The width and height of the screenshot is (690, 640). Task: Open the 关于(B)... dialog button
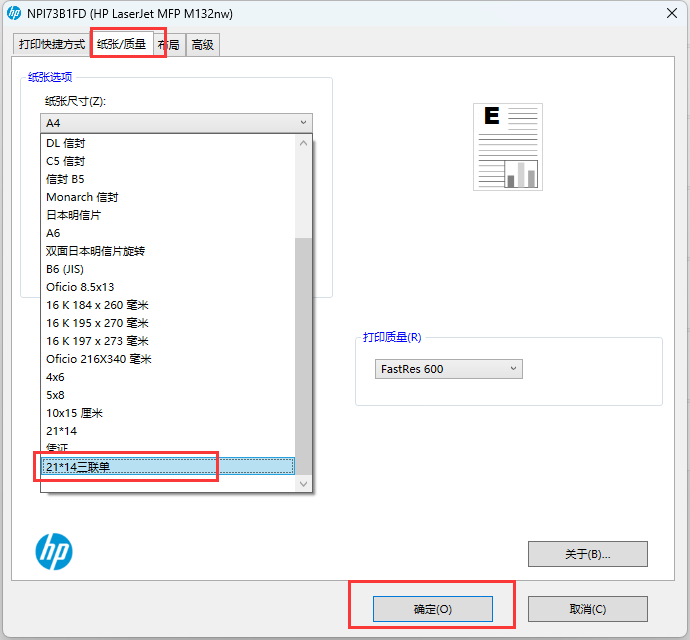587,554
